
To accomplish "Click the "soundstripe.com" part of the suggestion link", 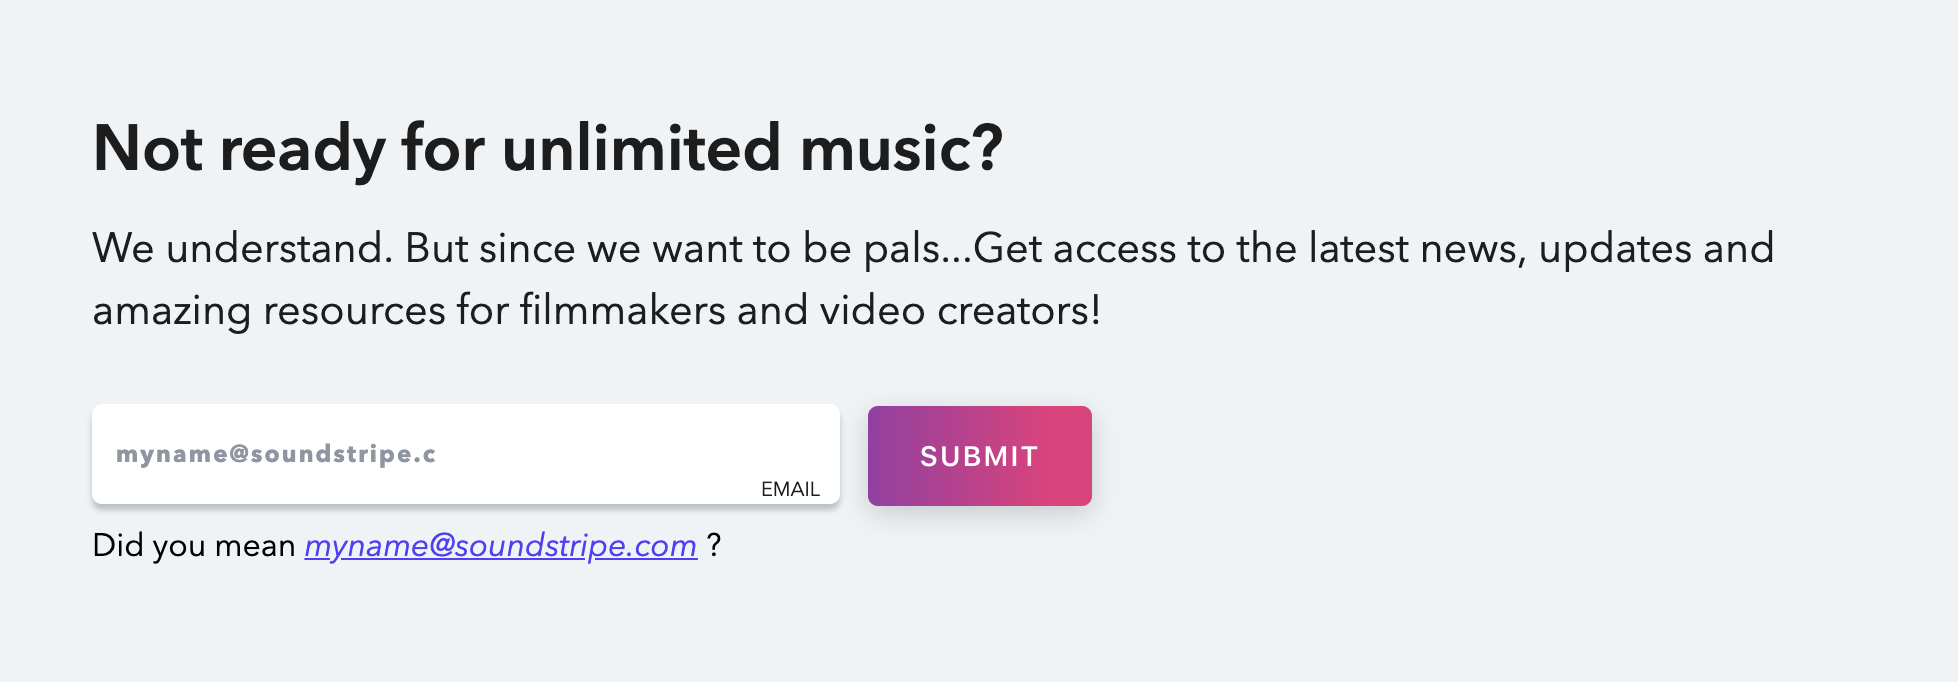I will 576,545.
